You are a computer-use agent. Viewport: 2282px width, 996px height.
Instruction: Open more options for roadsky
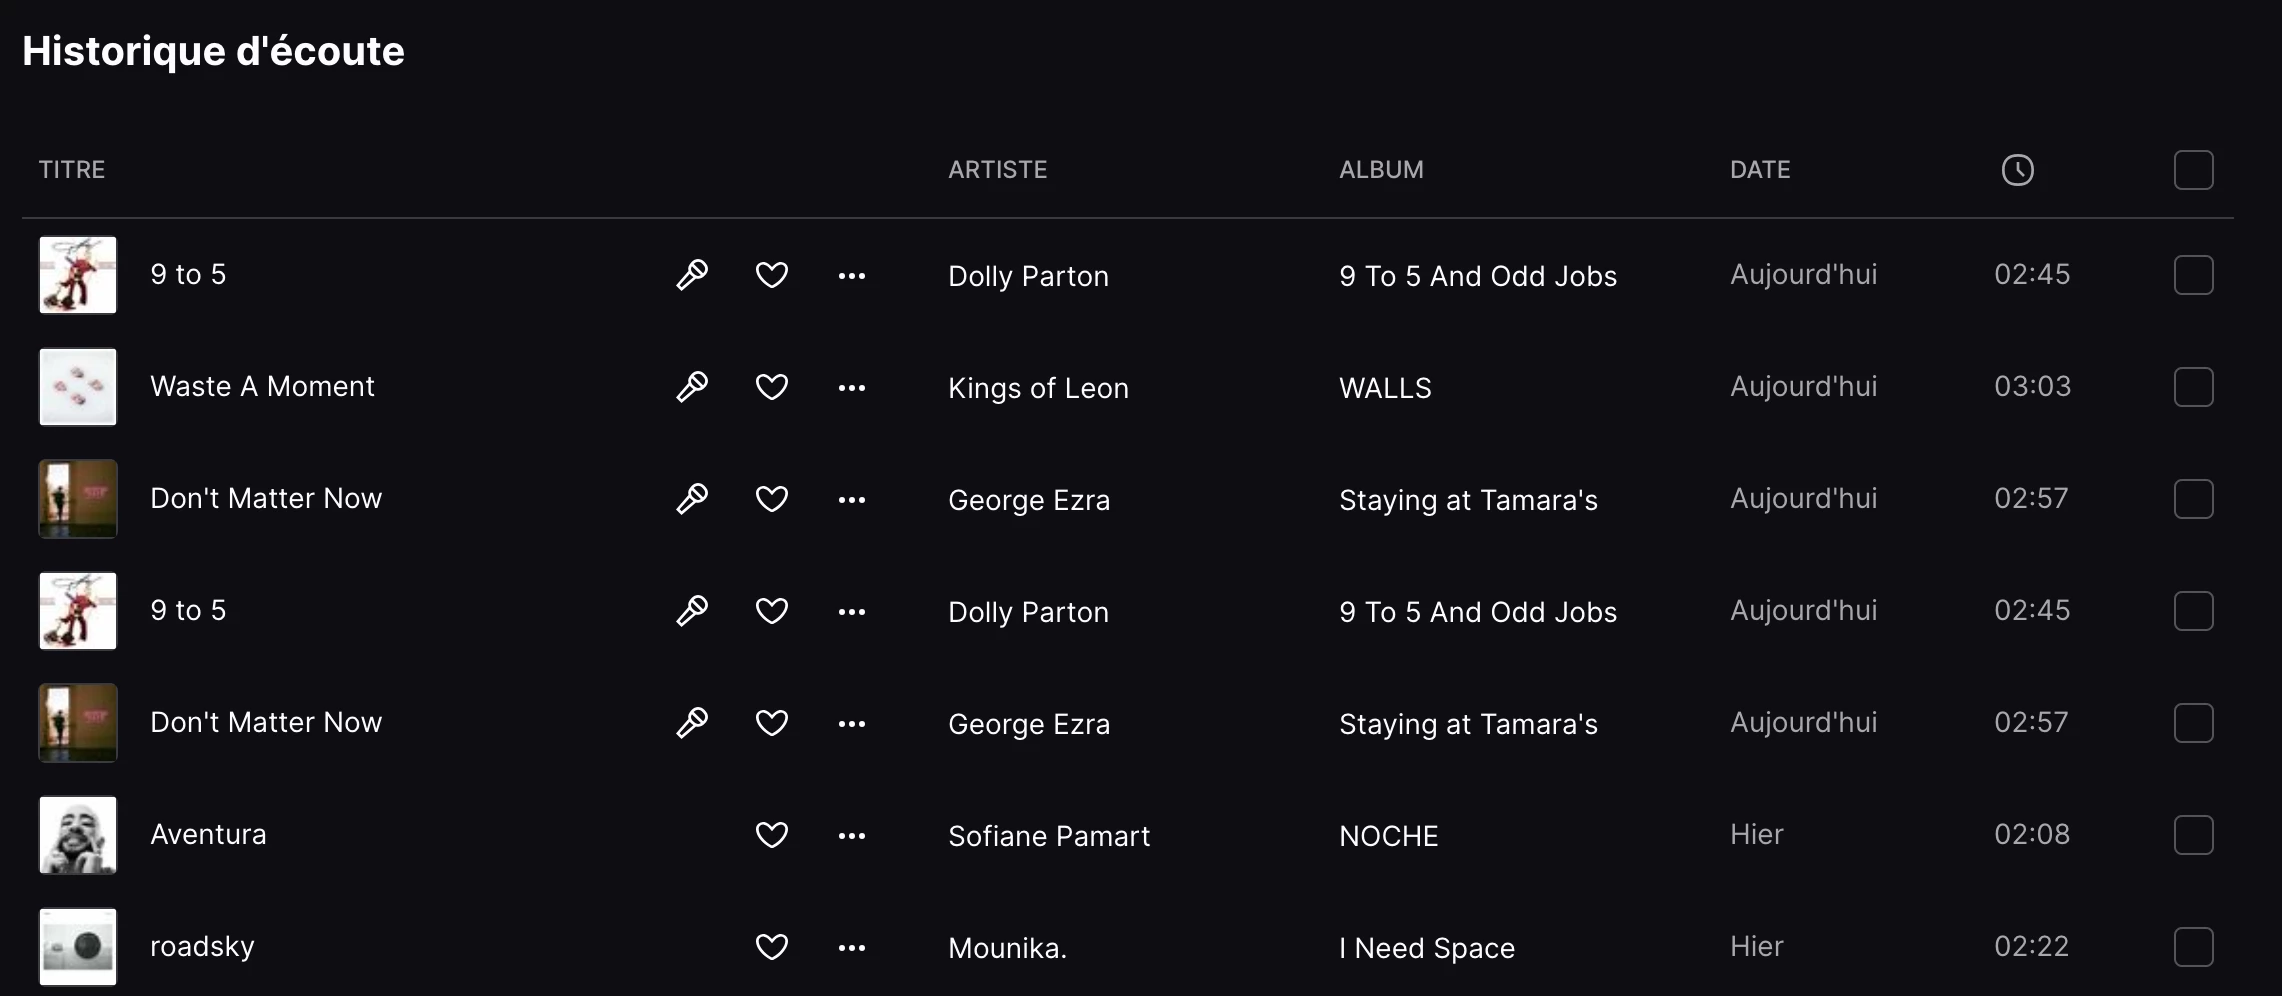(x=852, y=947)
